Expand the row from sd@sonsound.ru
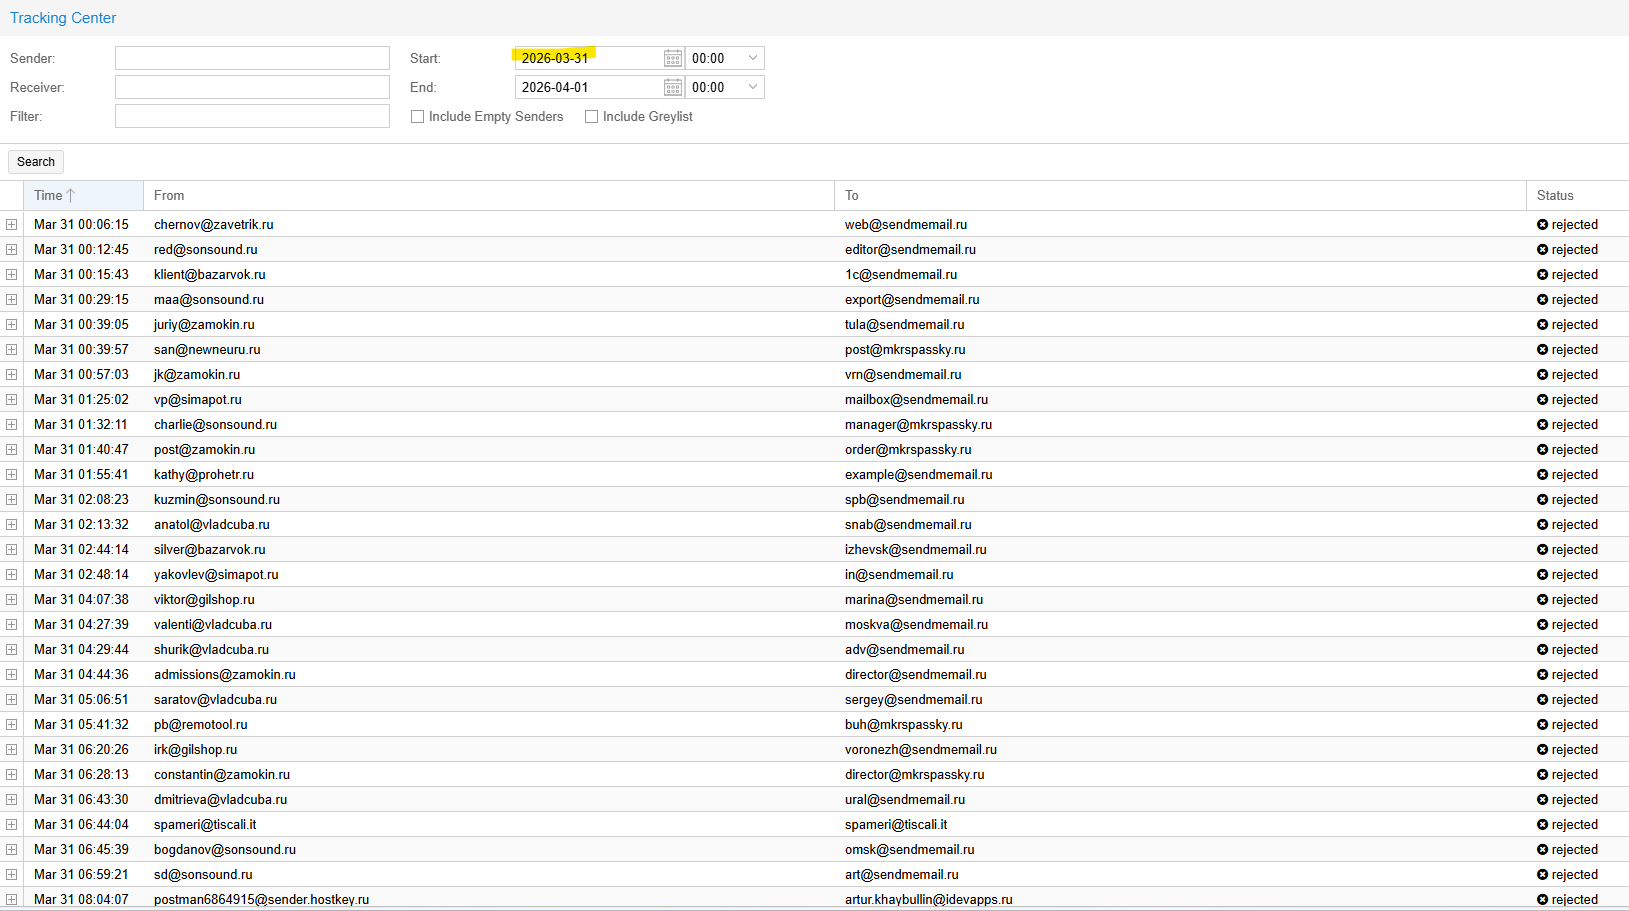This screenshot has height=911, width=1629. (11, 875)
